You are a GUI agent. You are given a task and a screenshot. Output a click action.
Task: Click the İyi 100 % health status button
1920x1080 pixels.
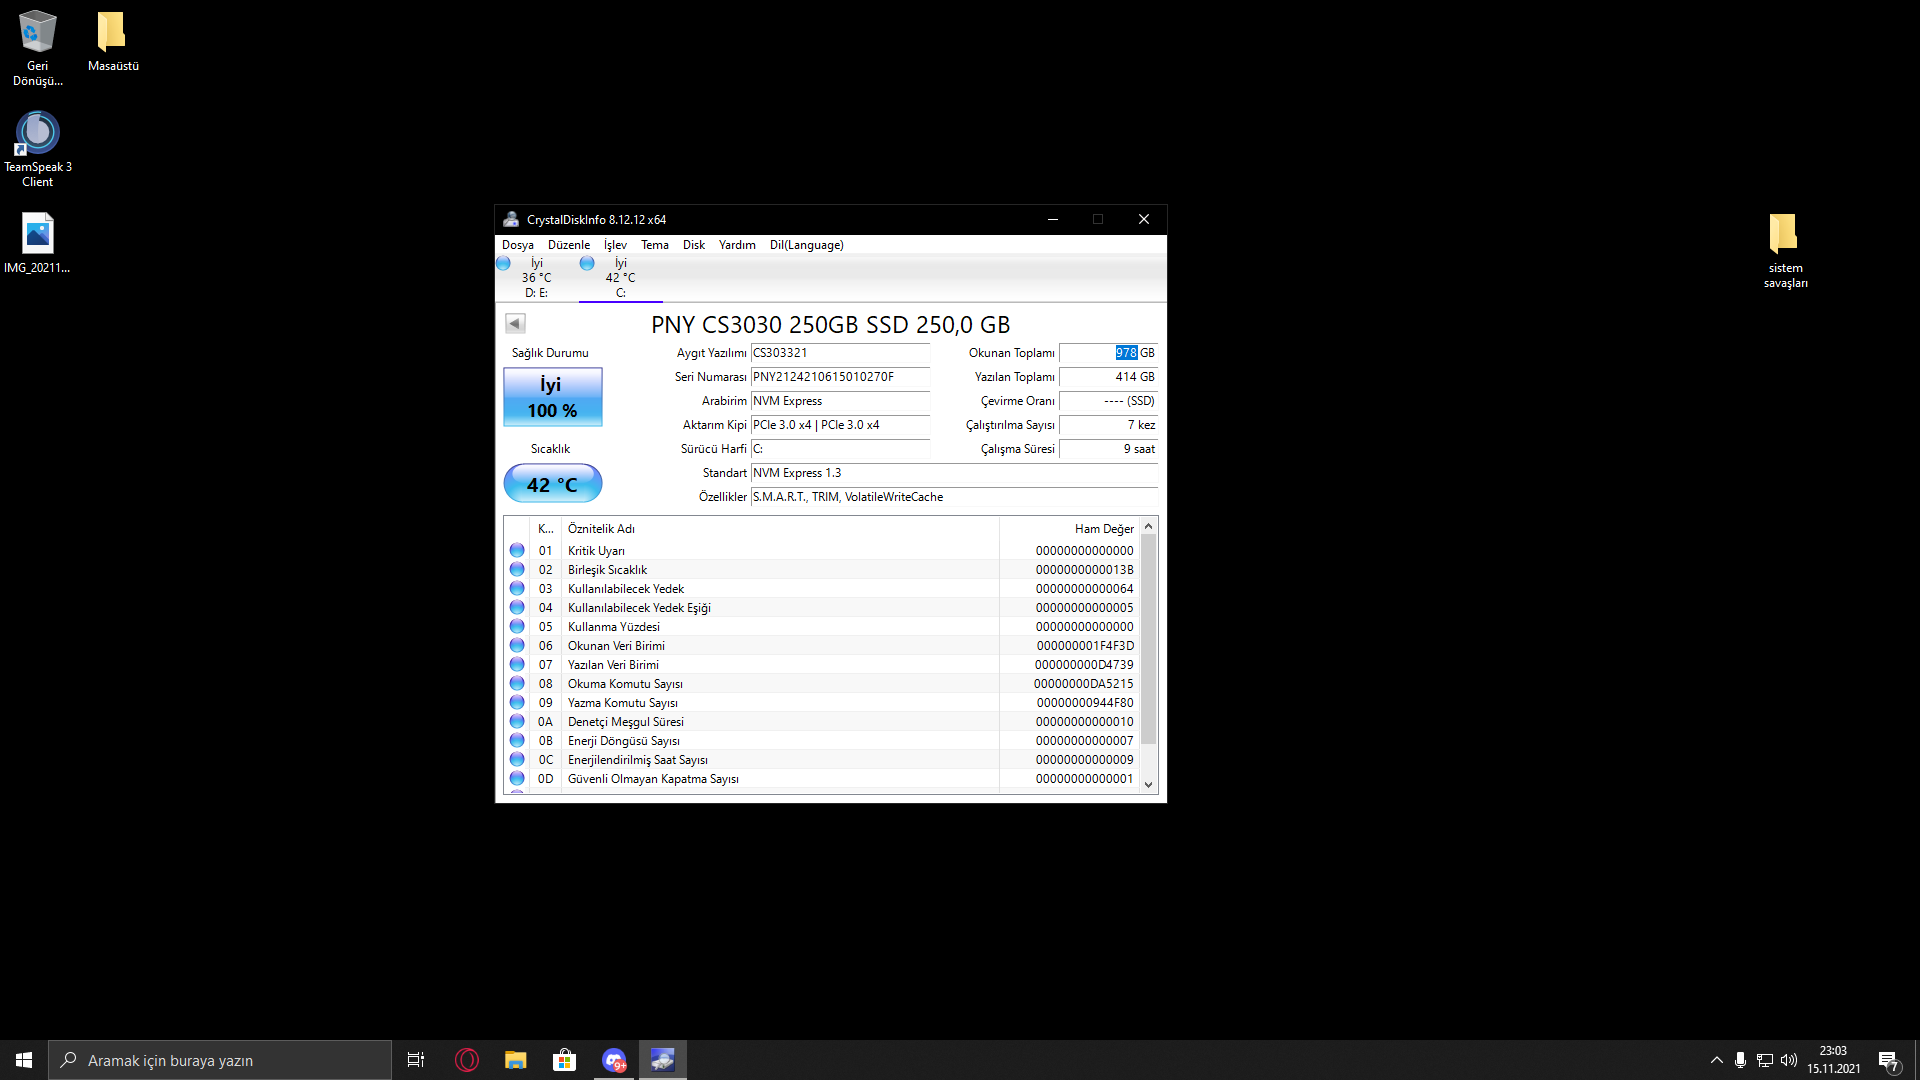552,397
